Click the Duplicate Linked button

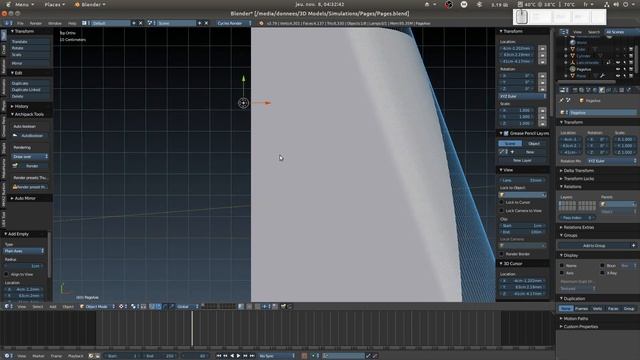pos(30,90)
